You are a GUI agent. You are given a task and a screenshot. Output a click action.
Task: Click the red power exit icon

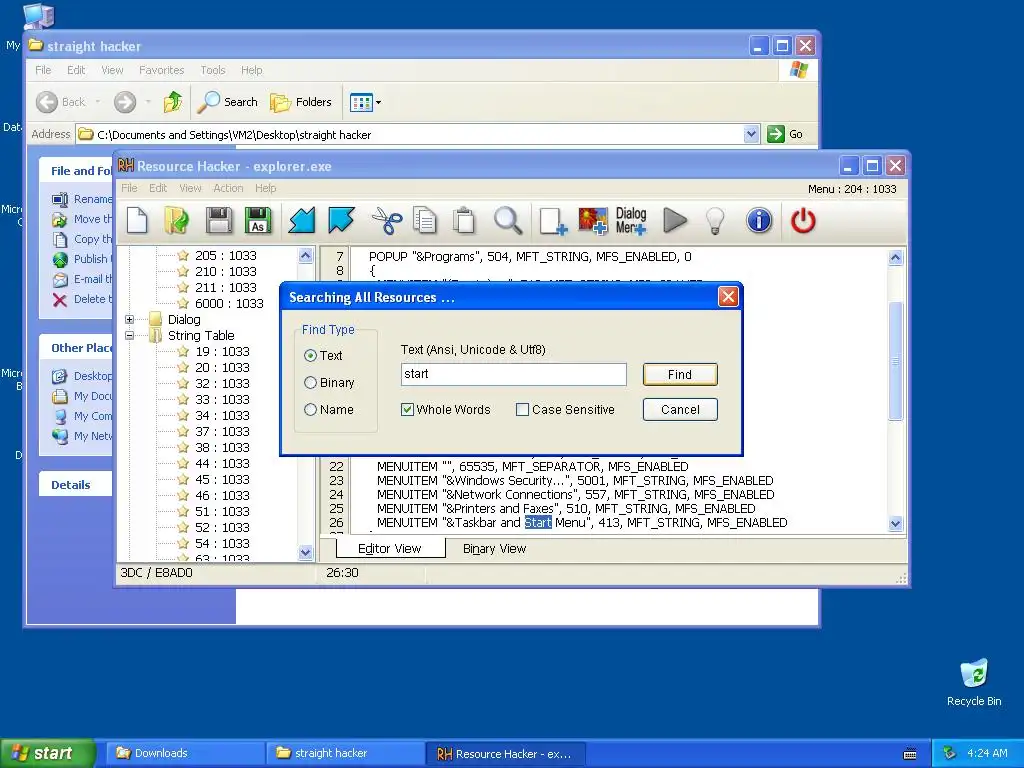(x=803, y=220)
